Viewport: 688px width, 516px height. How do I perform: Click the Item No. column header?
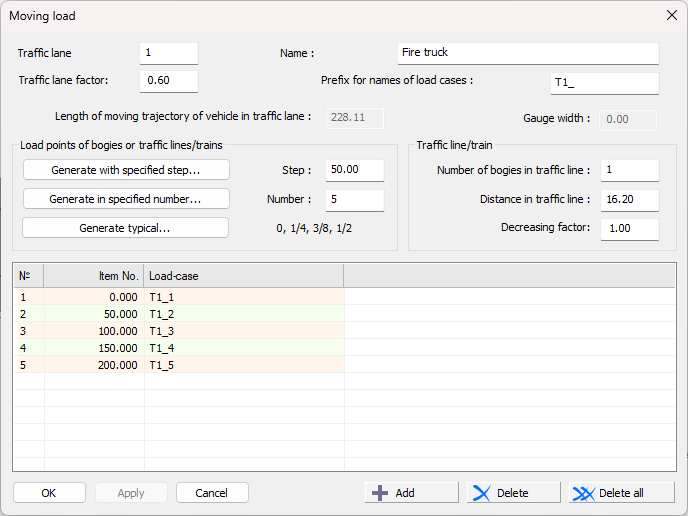pos(93,275)
